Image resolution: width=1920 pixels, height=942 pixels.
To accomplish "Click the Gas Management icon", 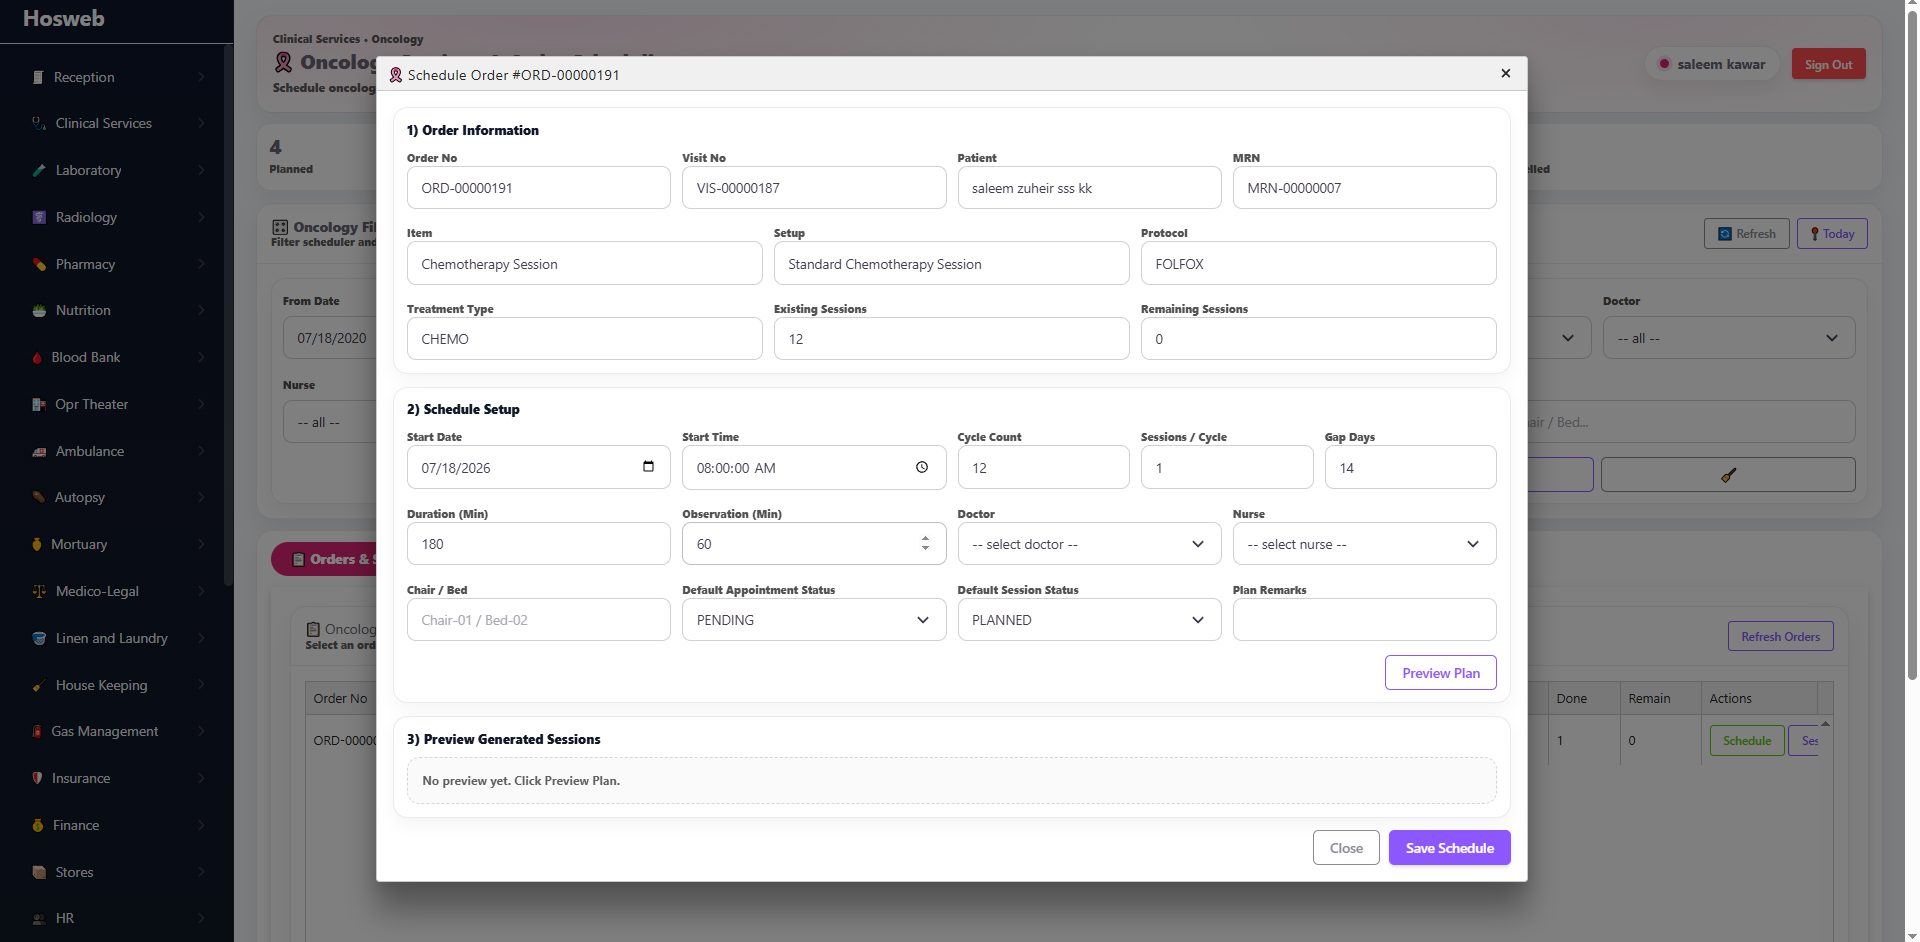I will (38, 731).
